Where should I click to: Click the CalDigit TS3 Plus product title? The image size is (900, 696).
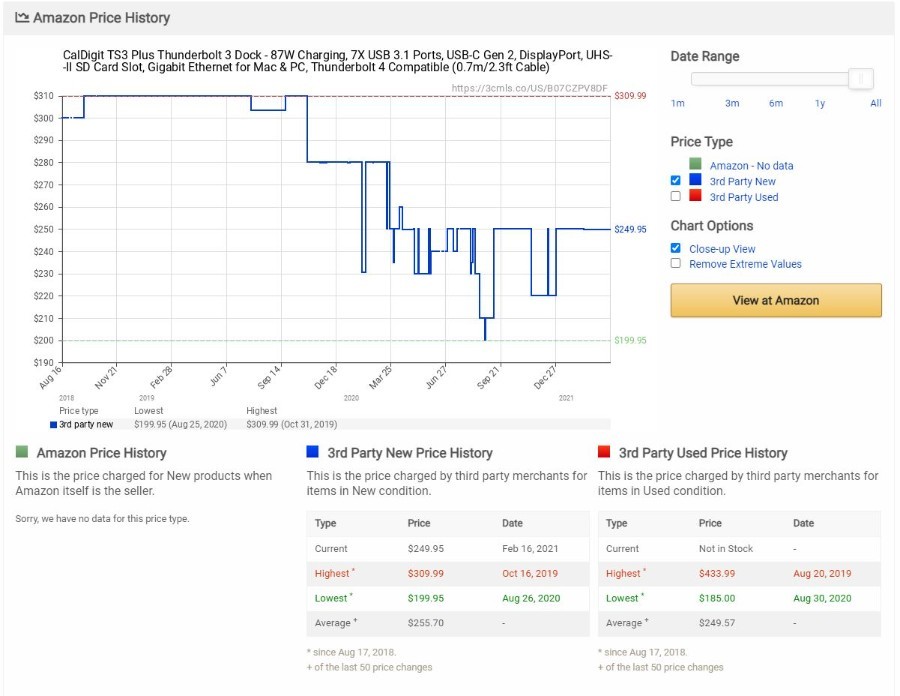click(338, 61)
